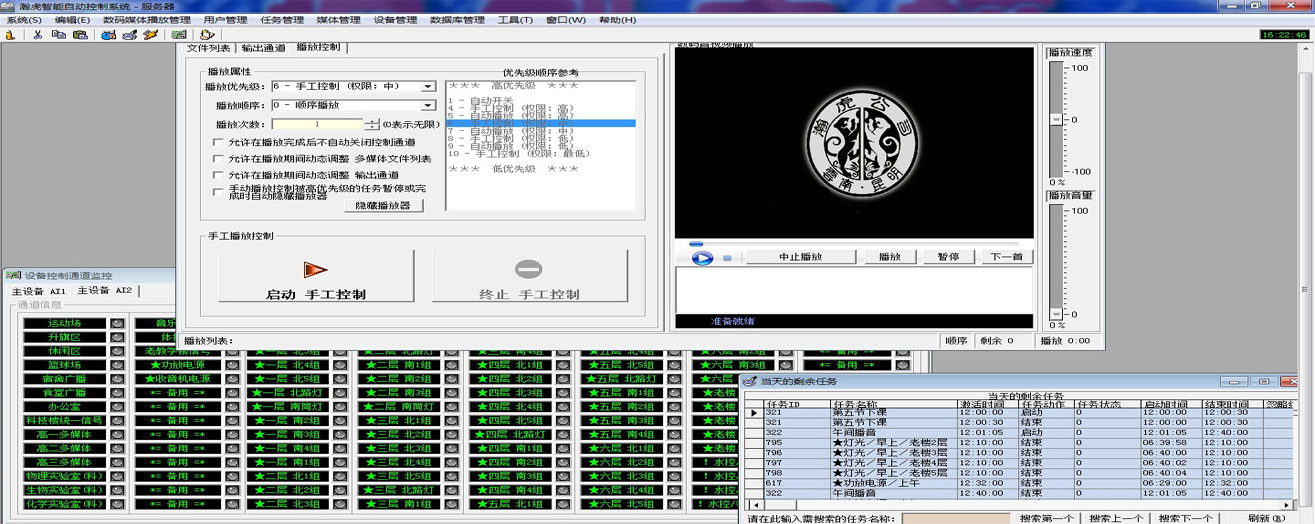Open the 任务管理 menu
The height and width of the screenshot is (524, 1315).
click(281, 20)
